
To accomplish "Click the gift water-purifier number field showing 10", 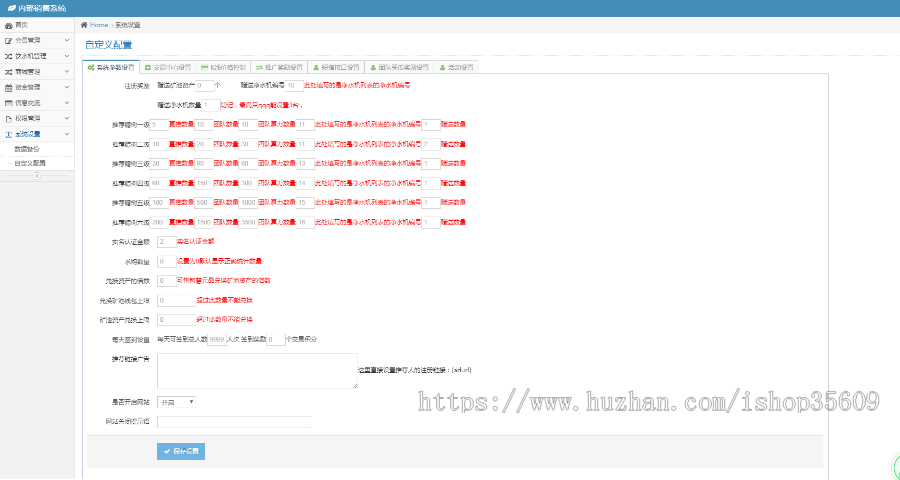I will 294,86.
